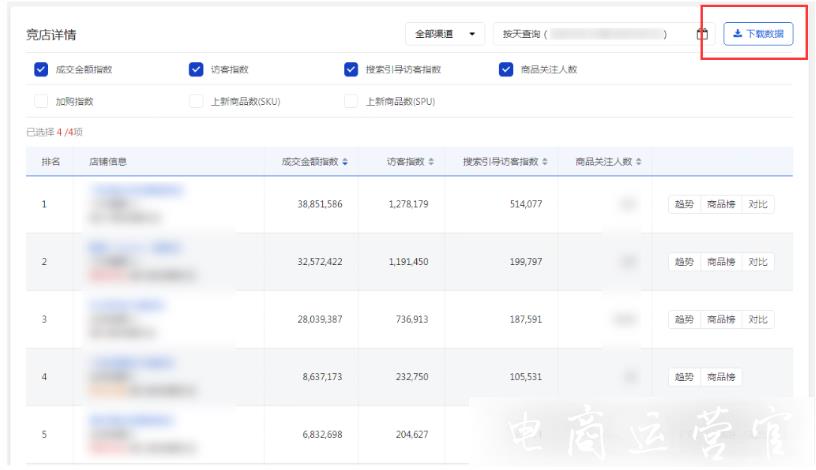Screen dimensions: 816x470
Task: Uncheck the 搜索引导访客指数 checkbox
Action: [x=350, y=70]
